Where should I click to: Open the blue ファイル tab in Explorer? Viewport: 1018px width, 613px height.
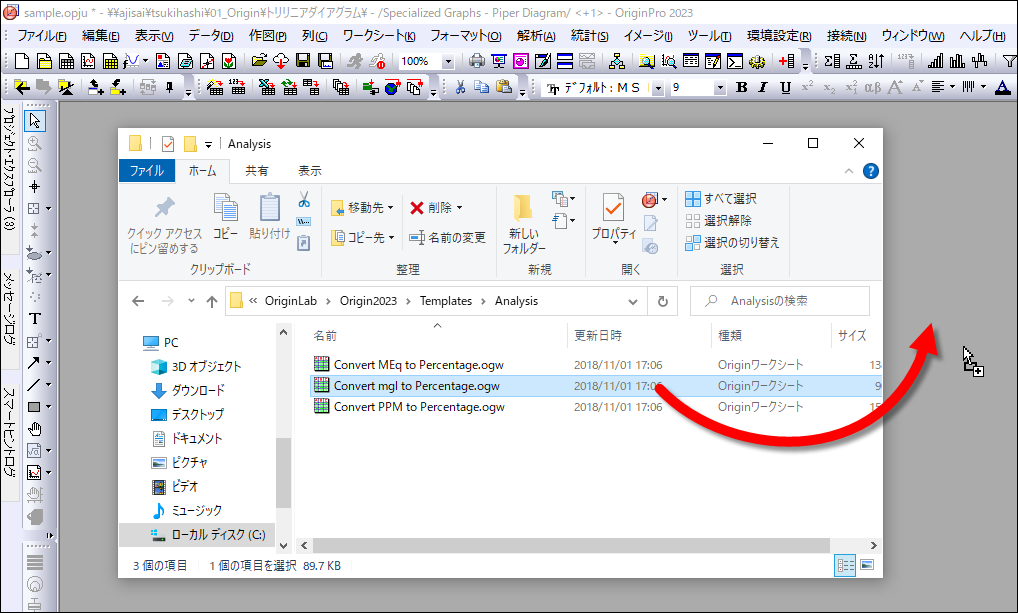click(x=147, y=171)
